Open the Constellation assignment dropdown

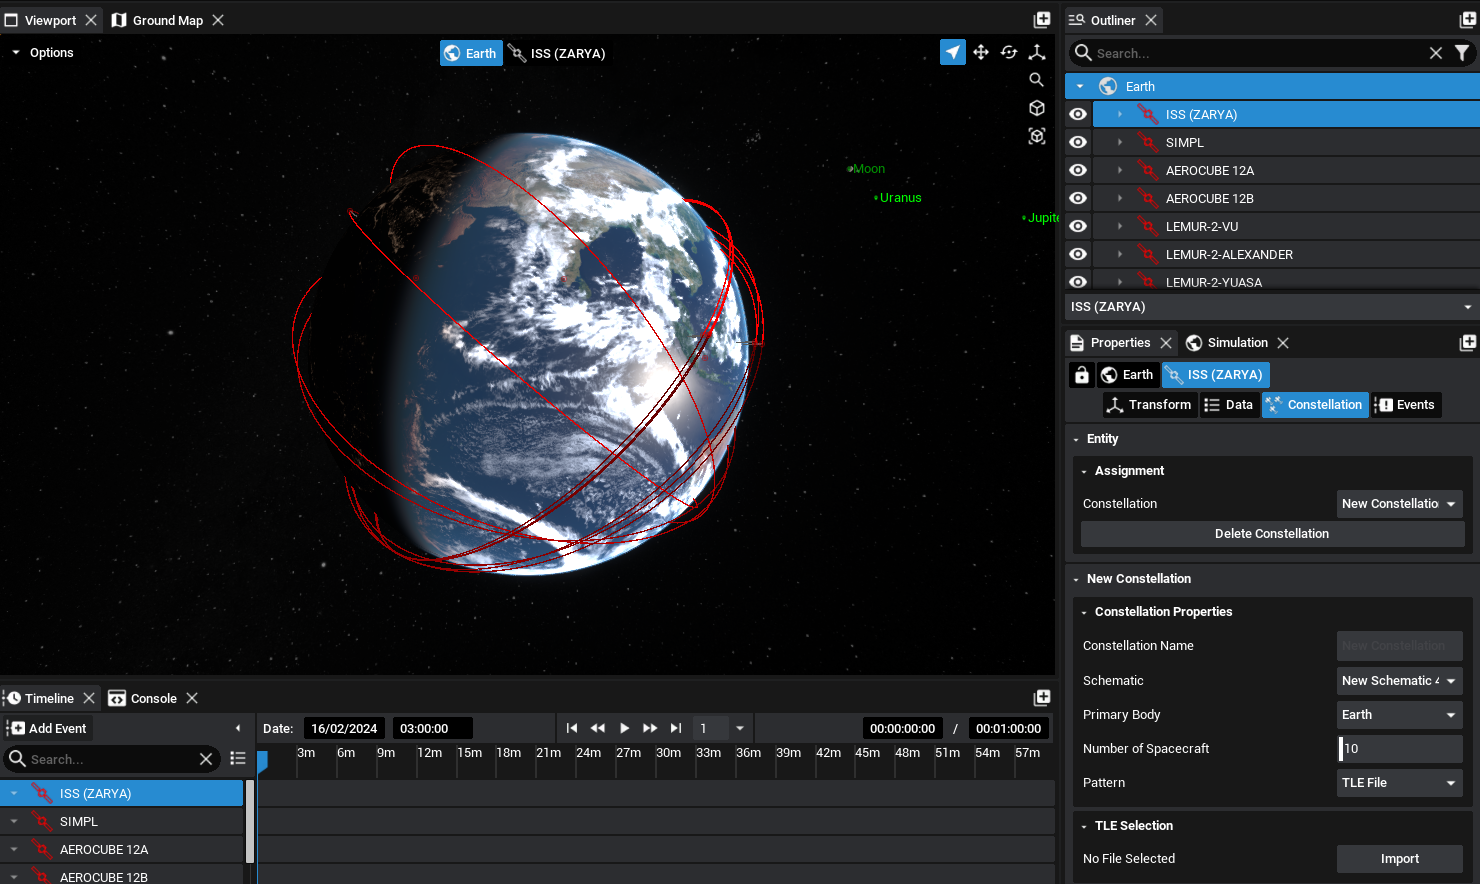1400,504
